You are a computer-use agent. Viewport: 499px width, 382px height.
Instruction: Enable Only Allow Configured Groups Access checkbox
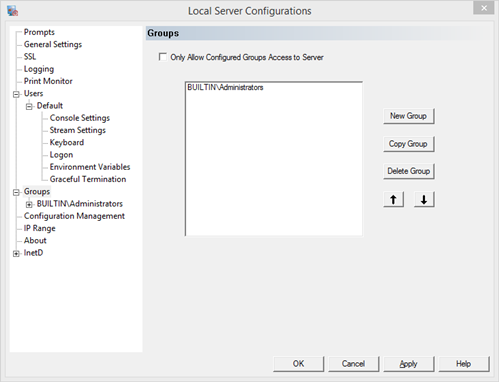pyautogui.click(x=163, y=57)
